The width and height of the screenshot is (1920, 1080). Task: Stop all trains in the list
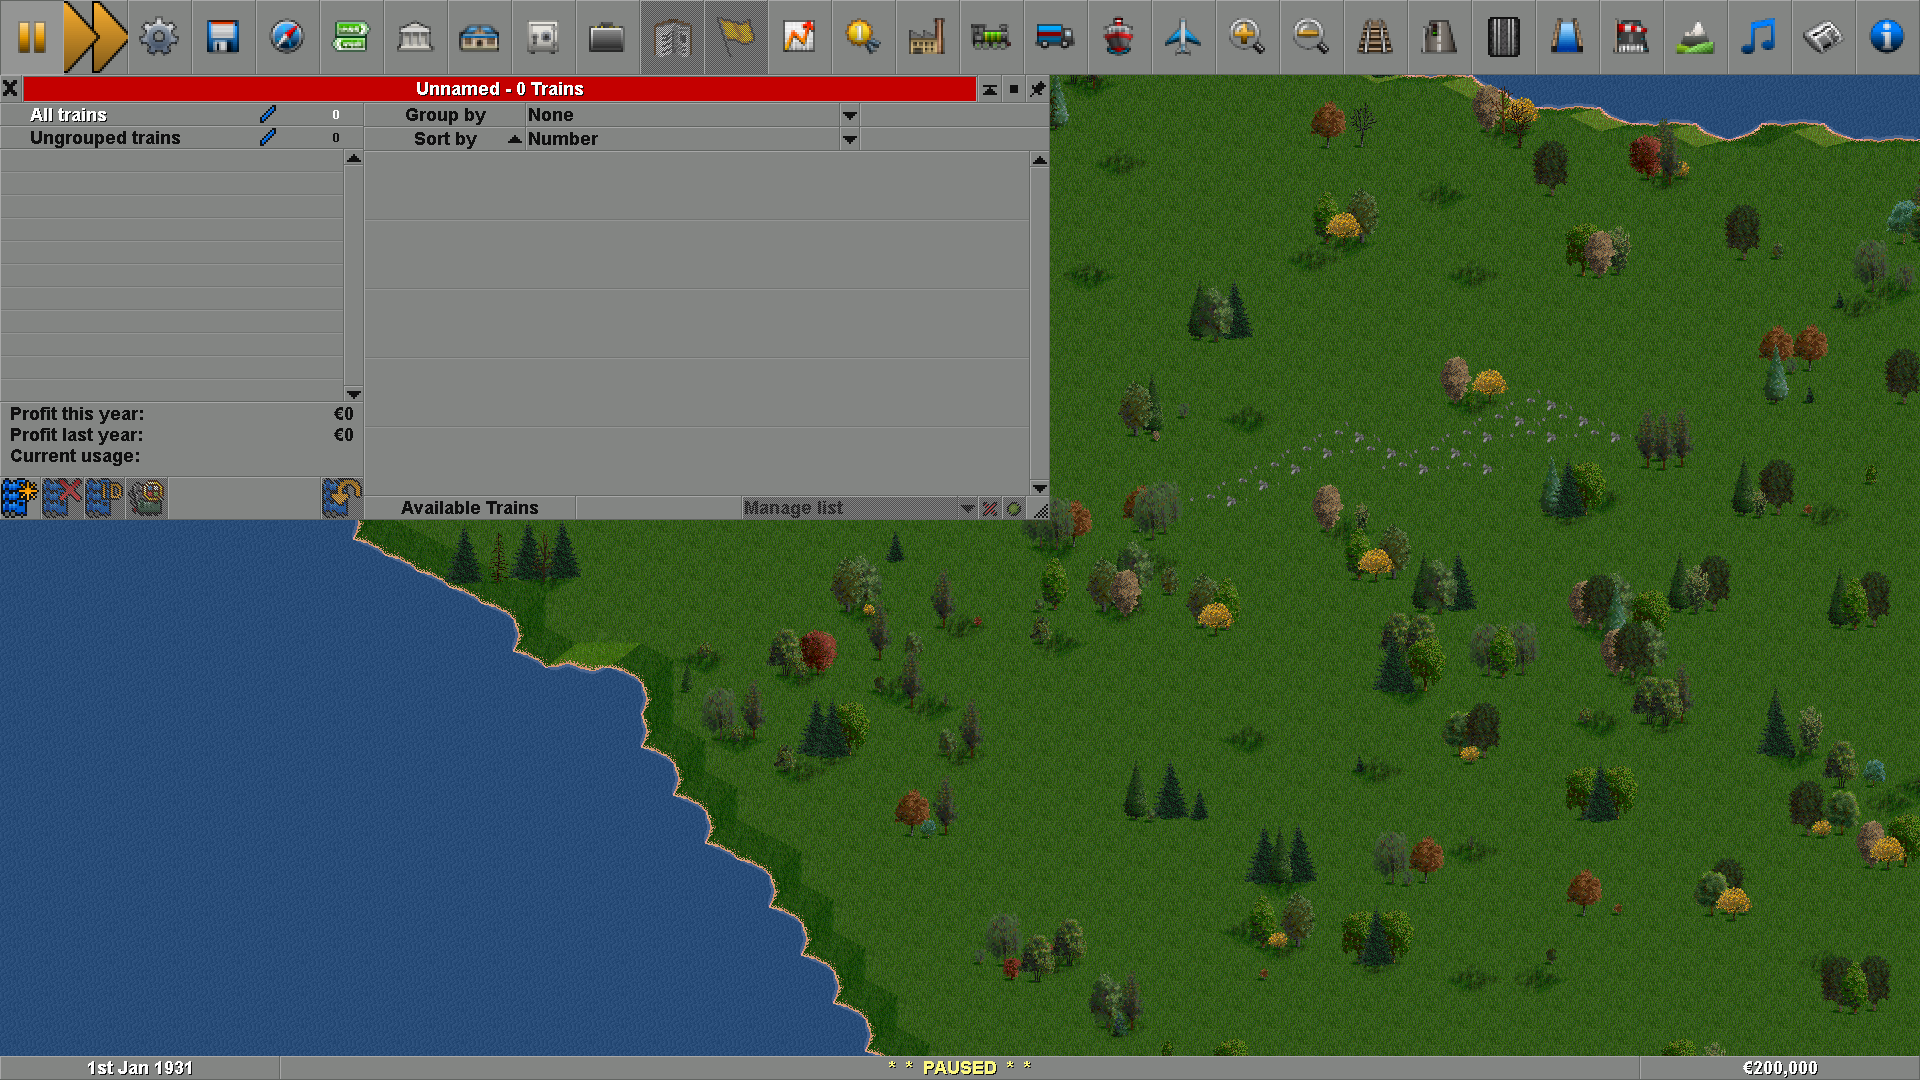coord(990,508)
